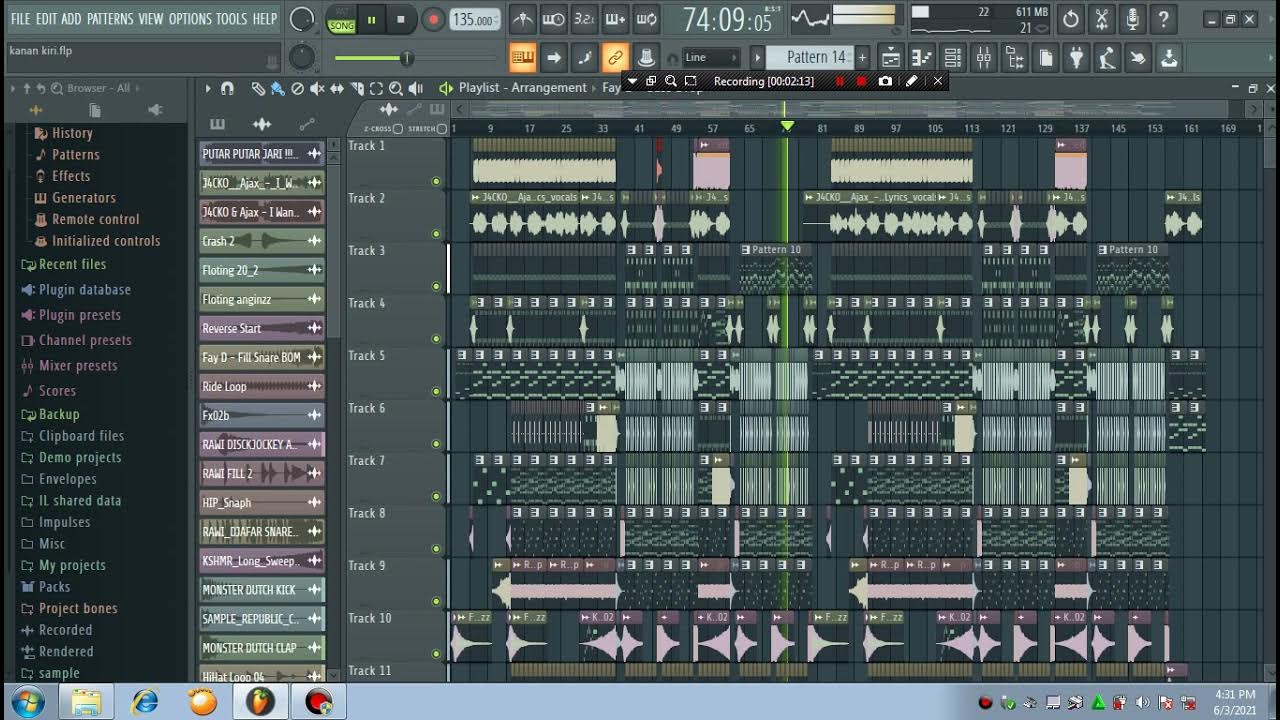This screenshot has width=1280, height=720.
Task: Click the browser search magnifier icon
Action: coord(57,88)
